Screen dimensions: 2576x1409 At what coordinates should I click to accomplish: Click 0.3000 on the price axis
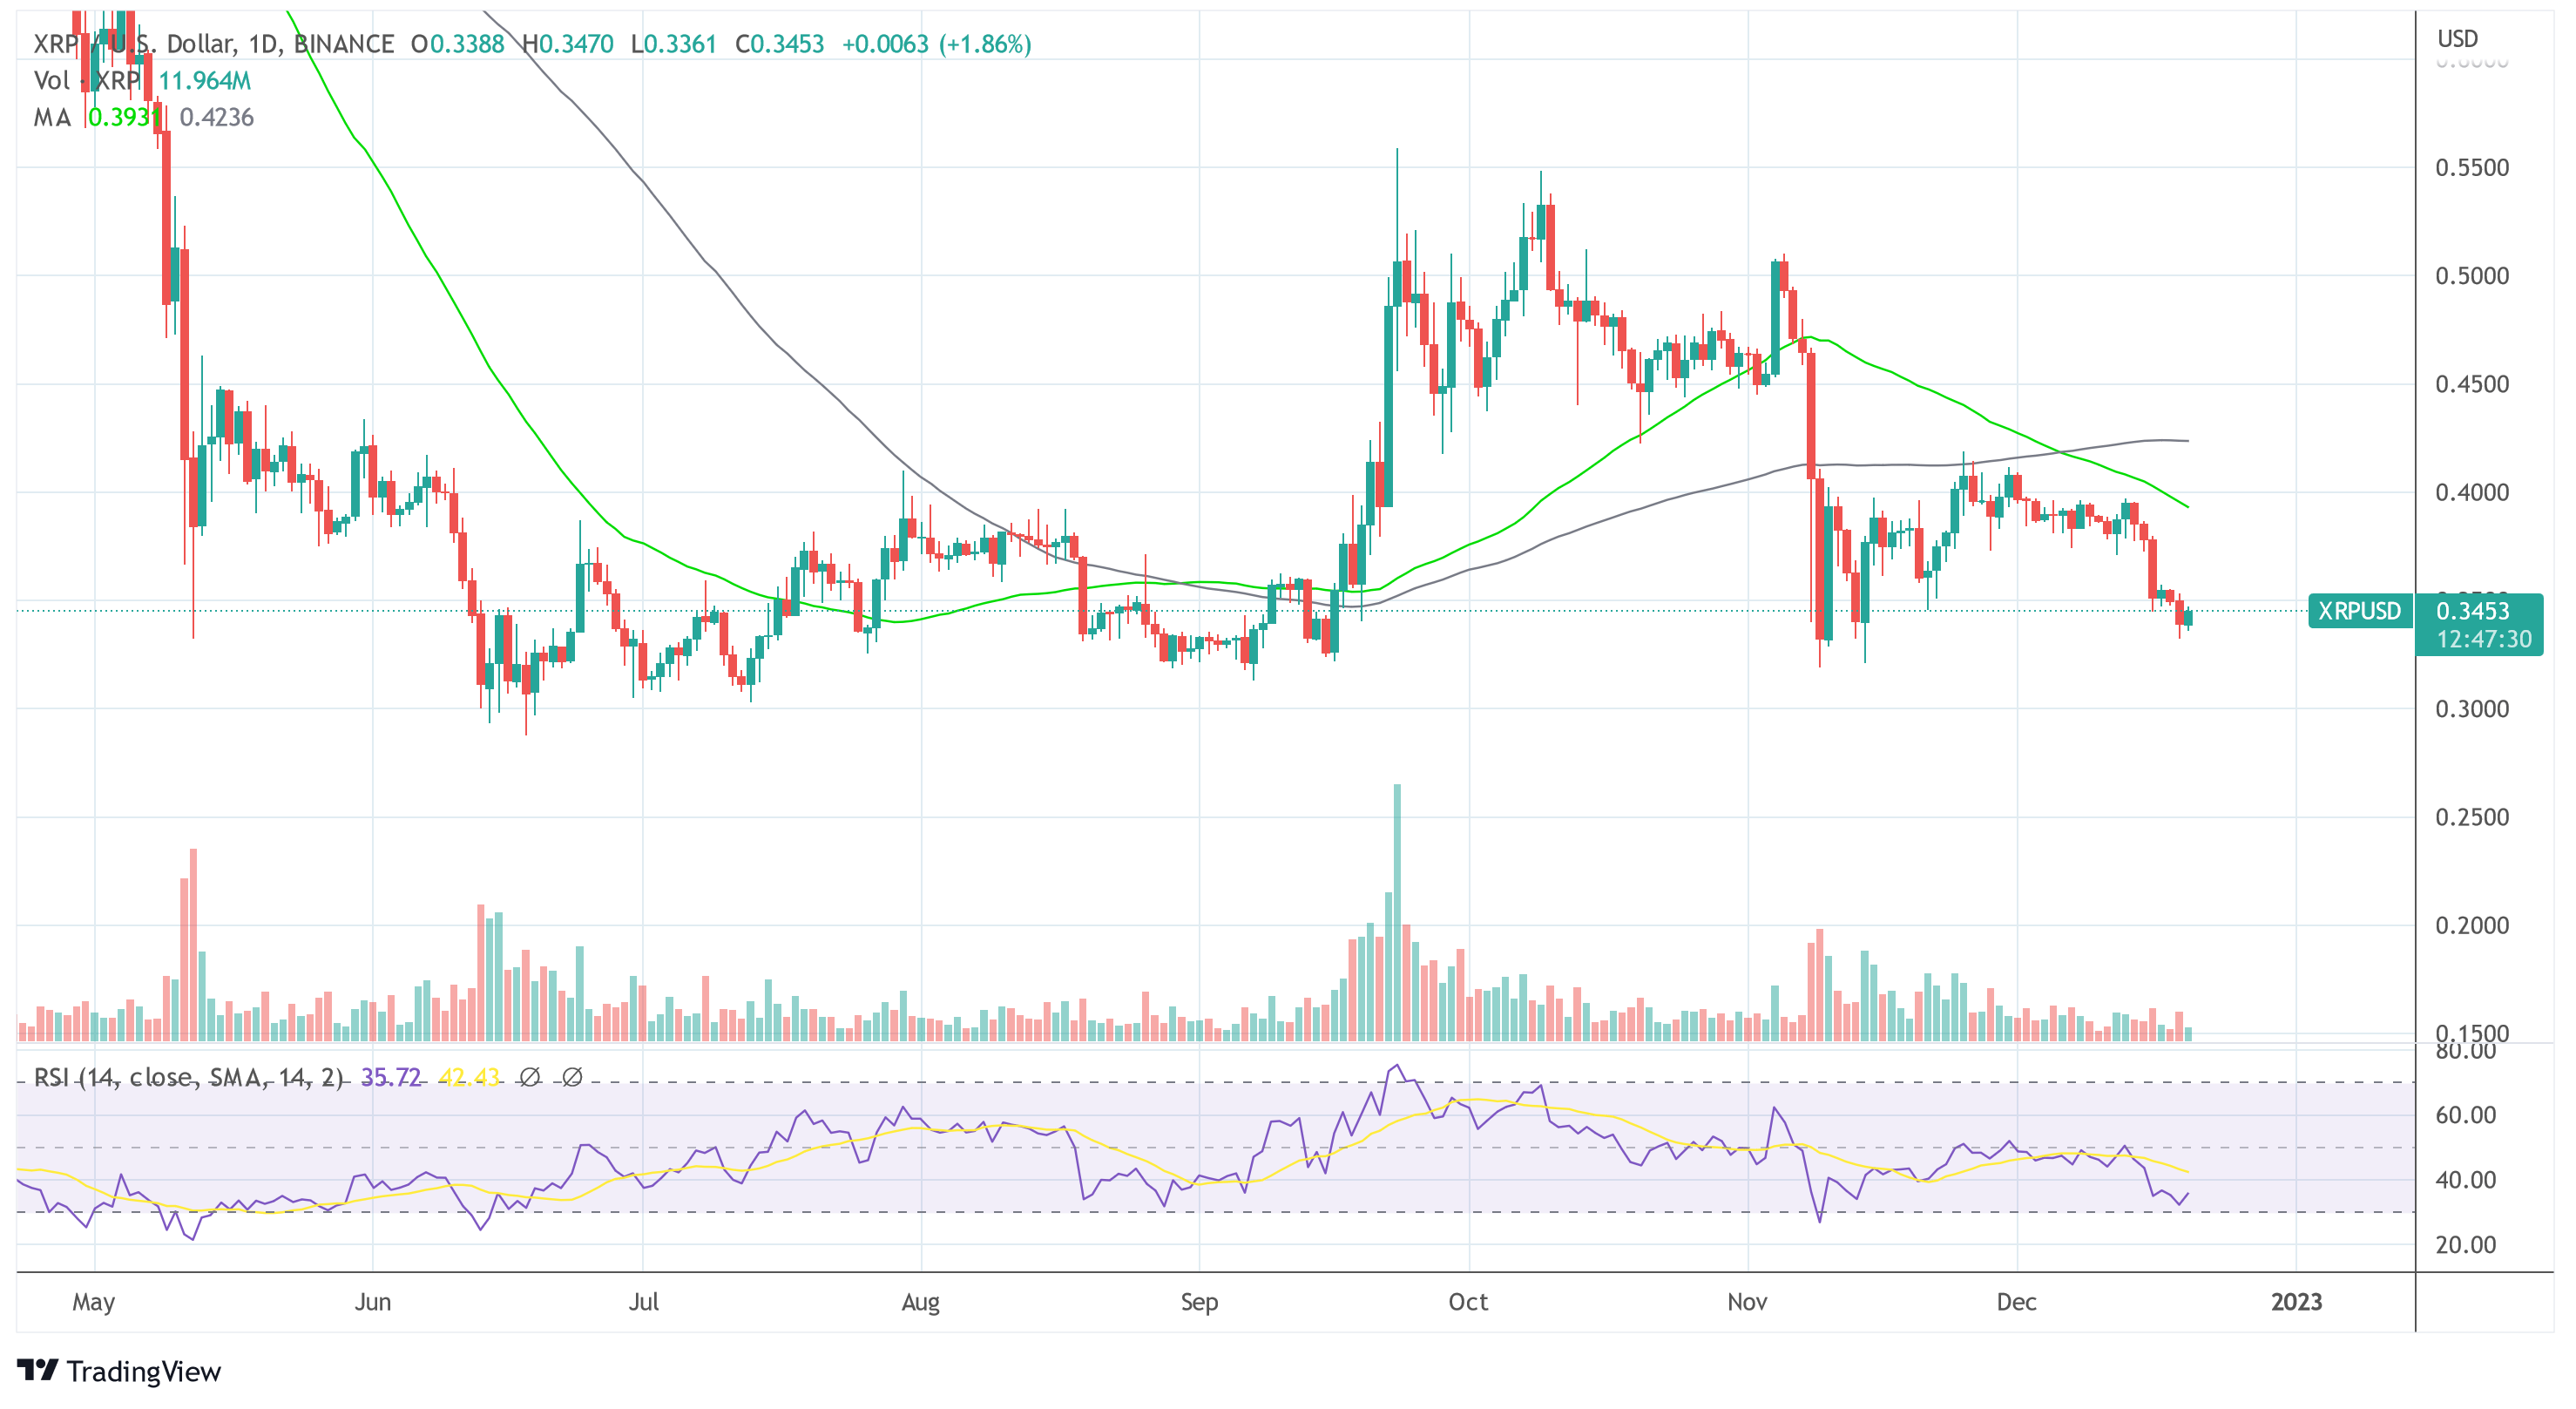point(2472,710)
